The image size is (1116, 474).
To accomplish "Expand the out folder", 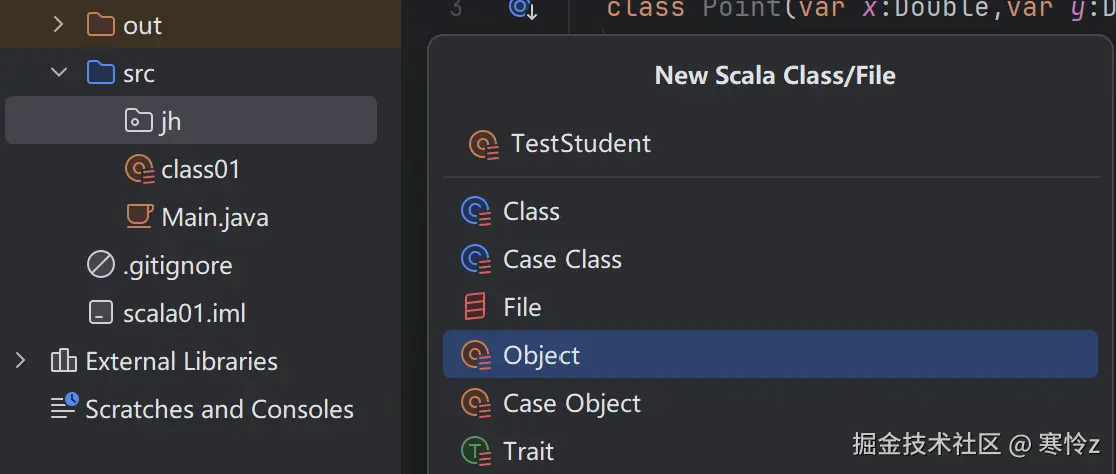I will (59, 25).
